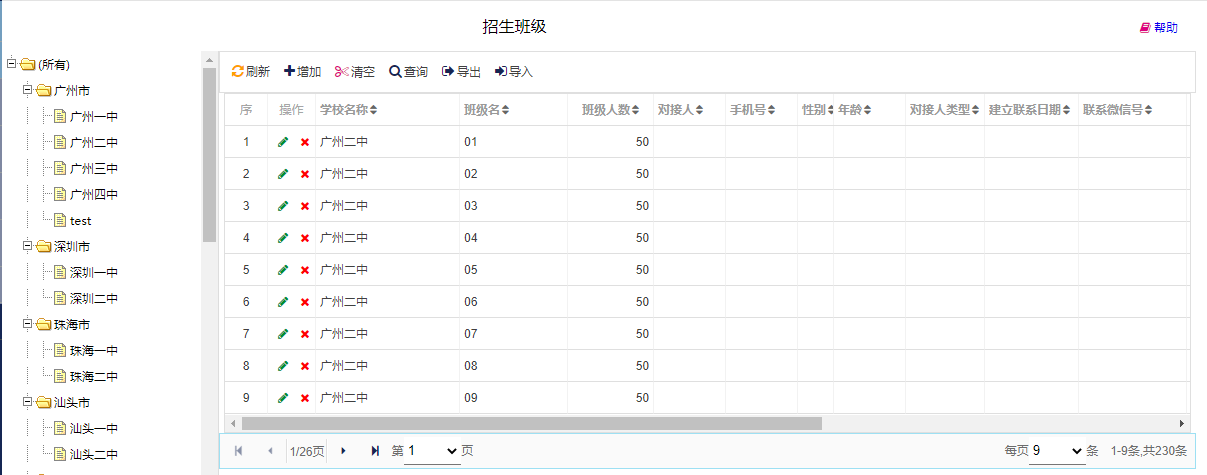The image size is (1207, 475).
Task: Select 珠海一中 in the tree
Action: click(x=94, y=350)
